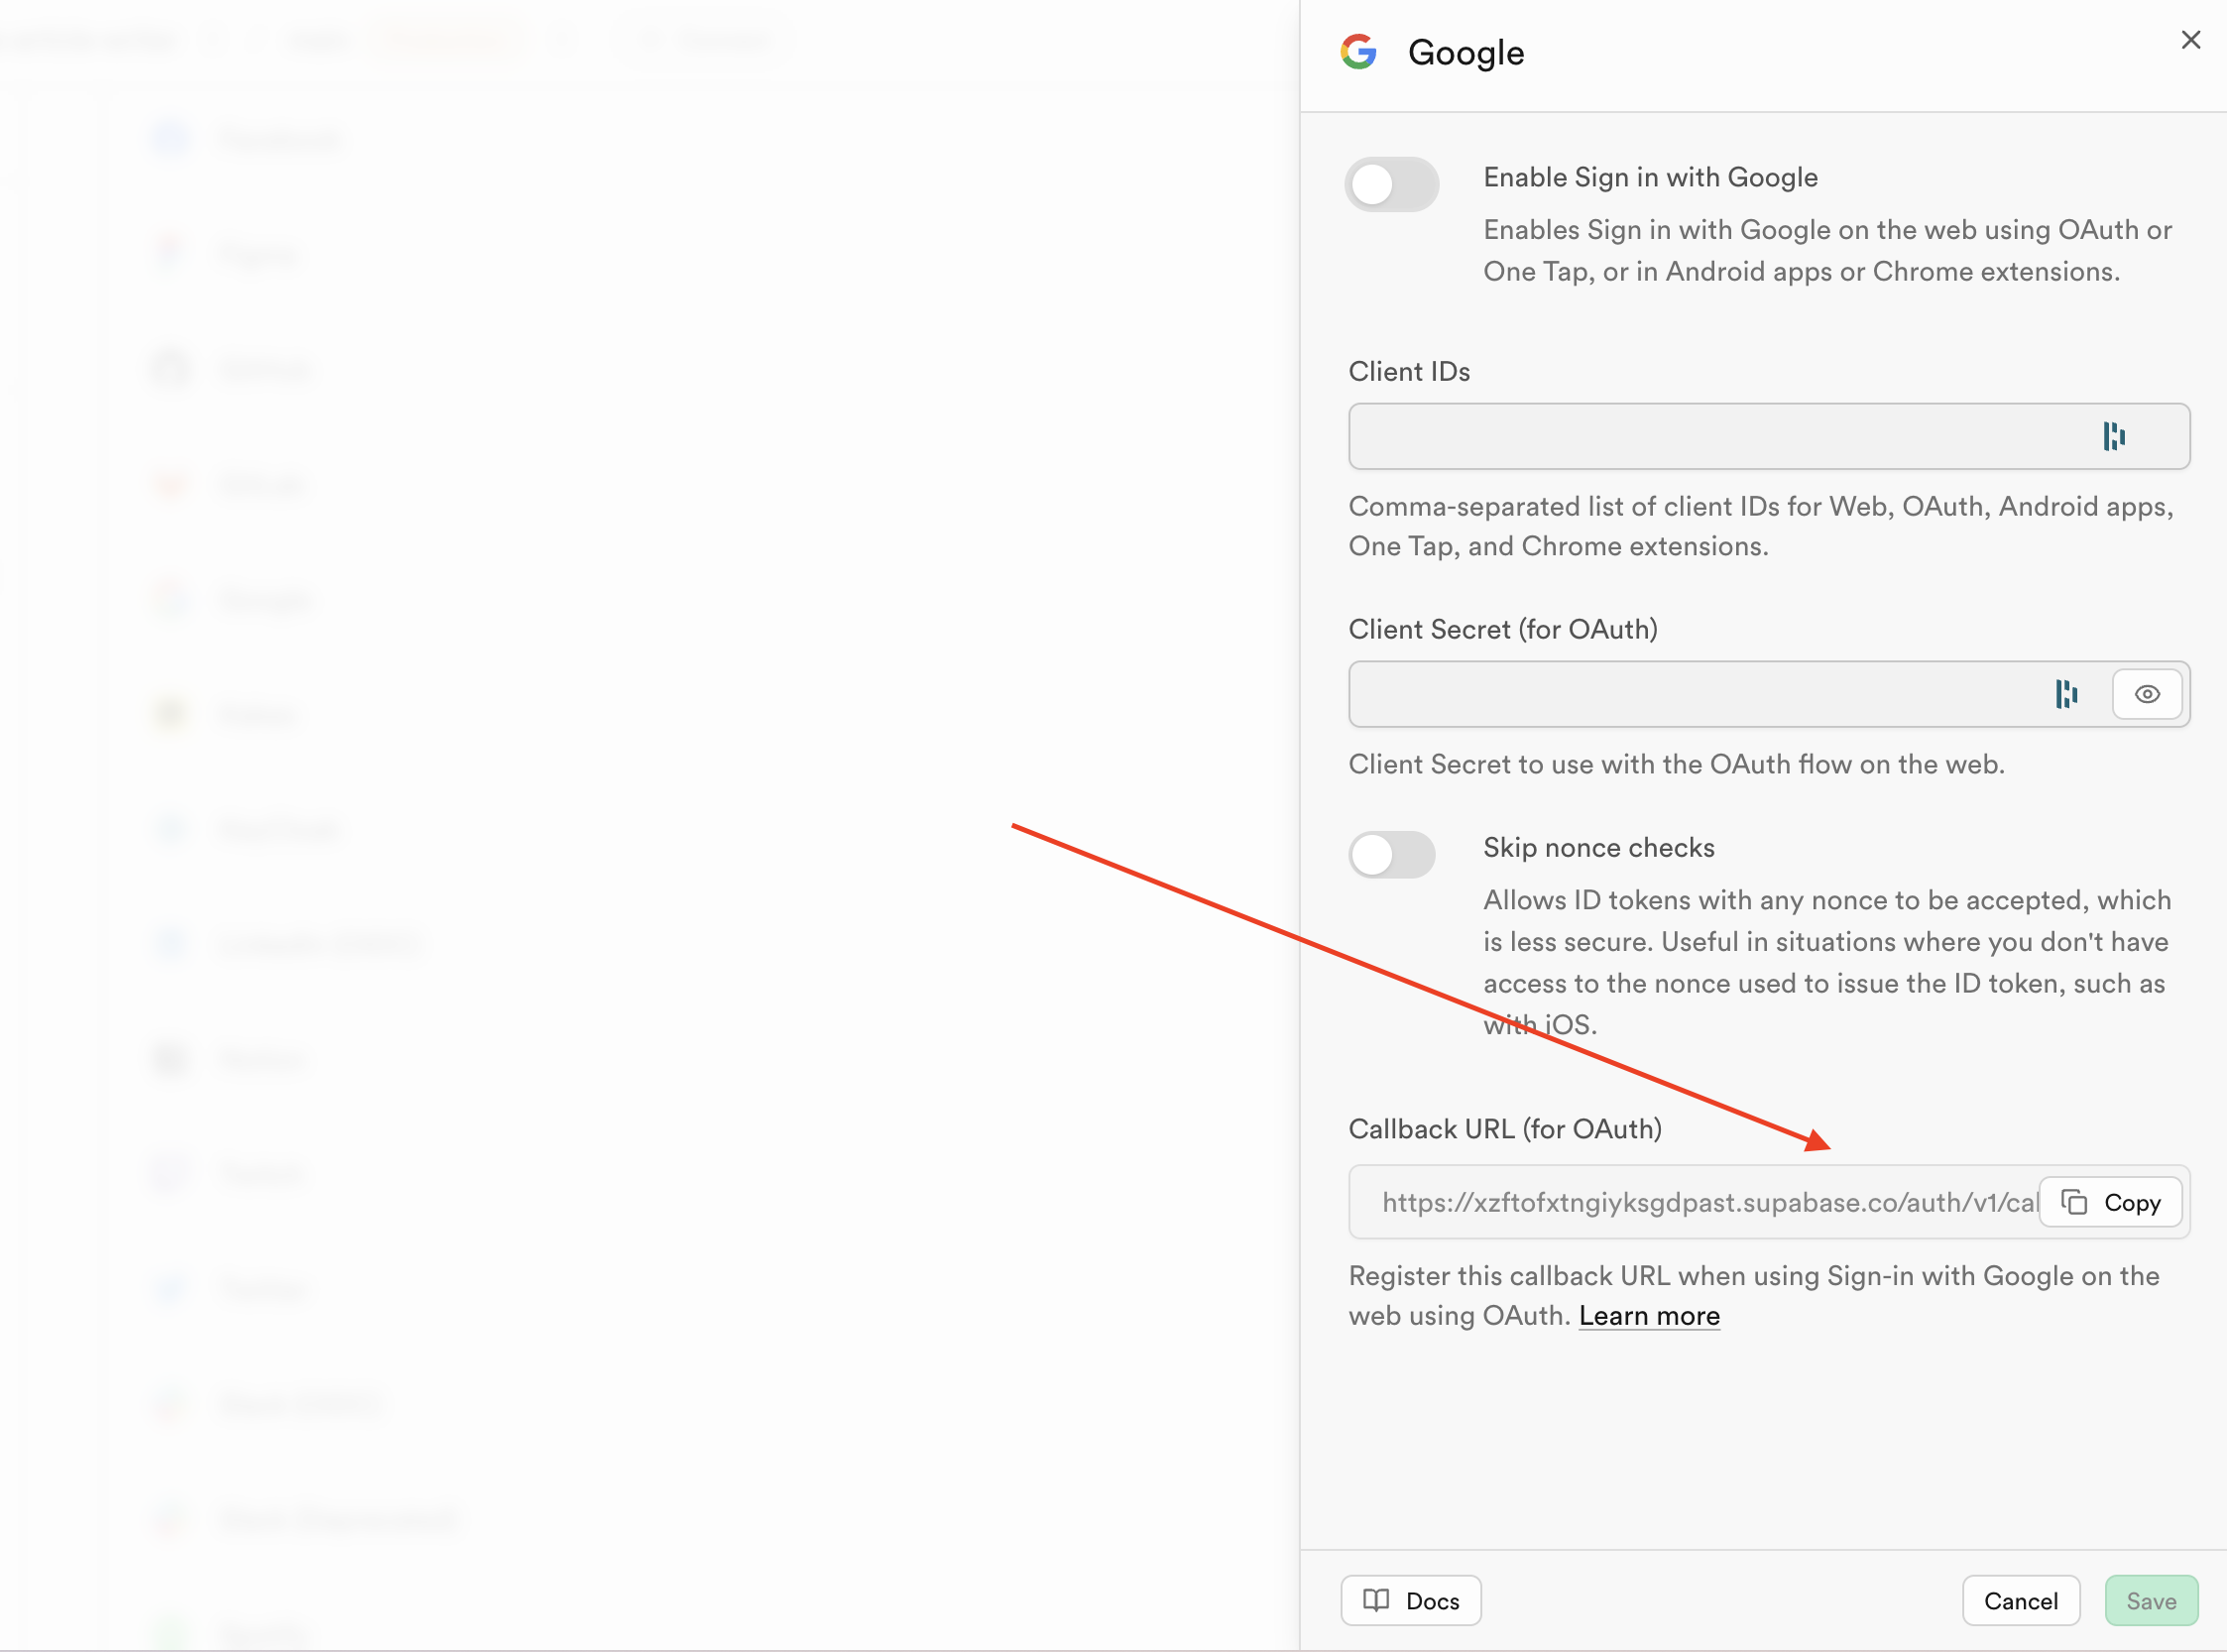The width and height of the screenshot is (2227, 1652).
Task: Reveal the Client Secret with eye icon
Action: (x=2146, y=694)
